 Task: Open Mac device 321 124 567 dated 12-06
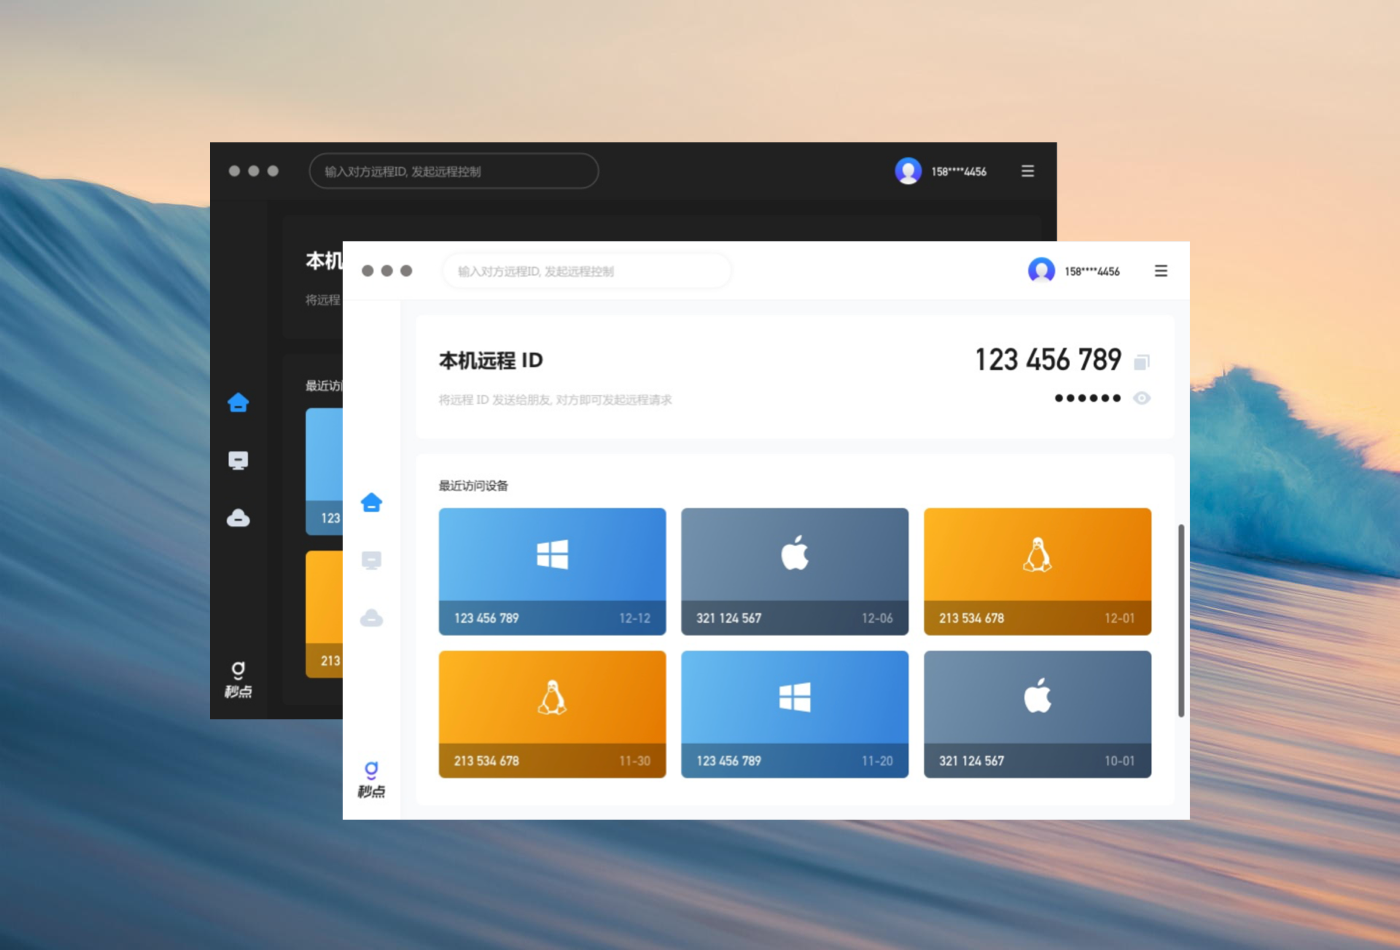click(x=795, y=571)
